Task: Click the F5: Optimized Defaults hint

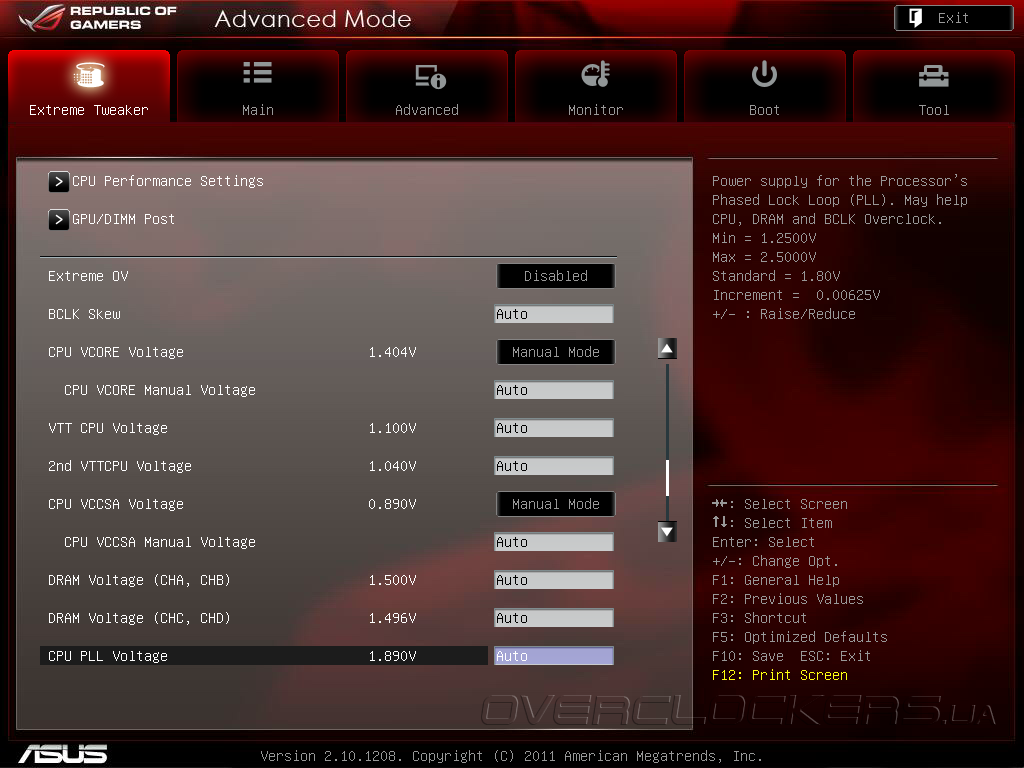Action: (799, 637)
